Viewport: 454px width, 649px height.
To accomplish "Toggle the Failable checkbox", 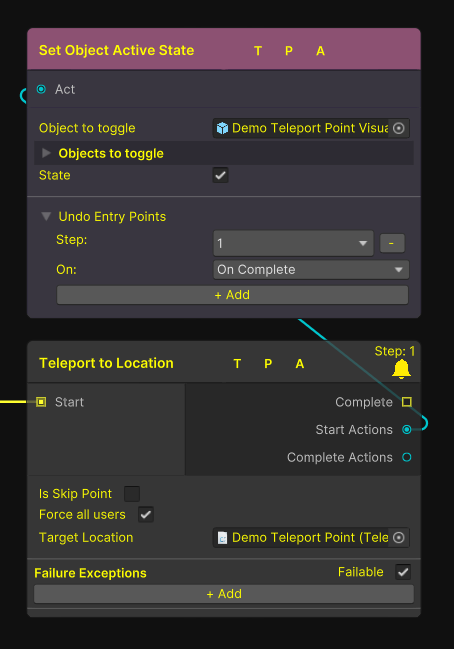I will (403, 572).
